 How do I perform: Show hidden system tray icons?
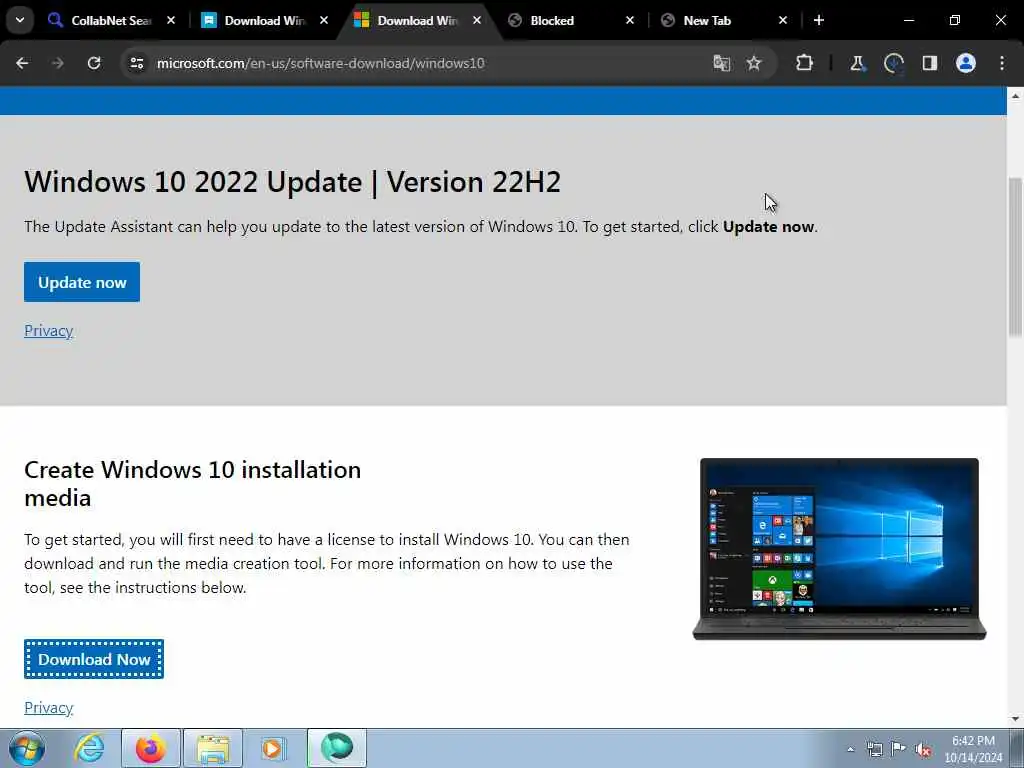[850, 749]
